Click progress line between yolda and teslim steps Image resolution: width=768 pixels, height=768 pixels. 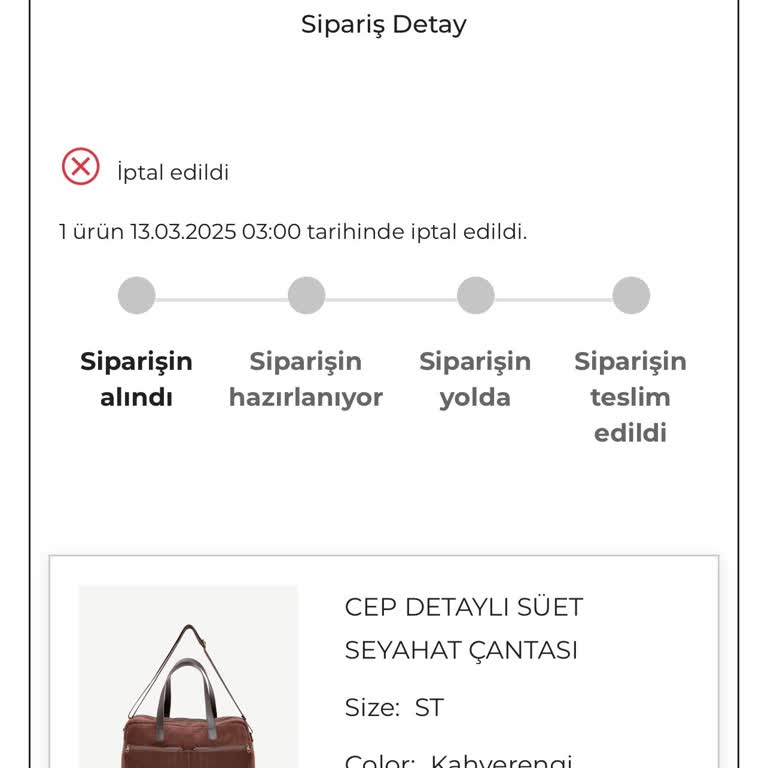point(553,299)
